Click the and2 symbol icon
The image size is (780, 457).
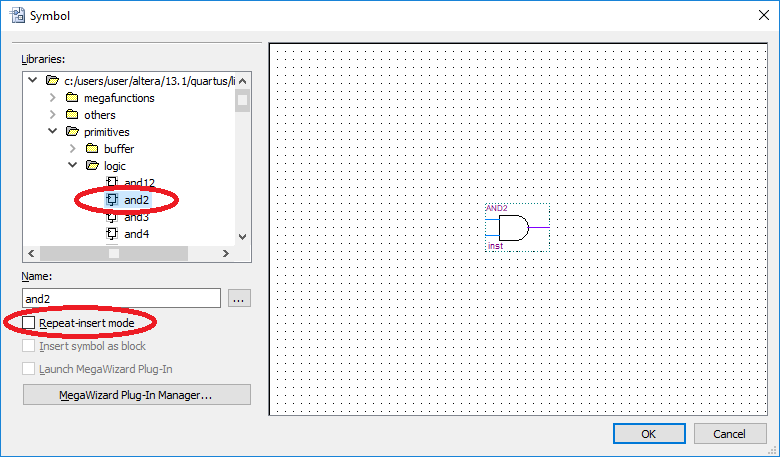click(x=112, y=199)
